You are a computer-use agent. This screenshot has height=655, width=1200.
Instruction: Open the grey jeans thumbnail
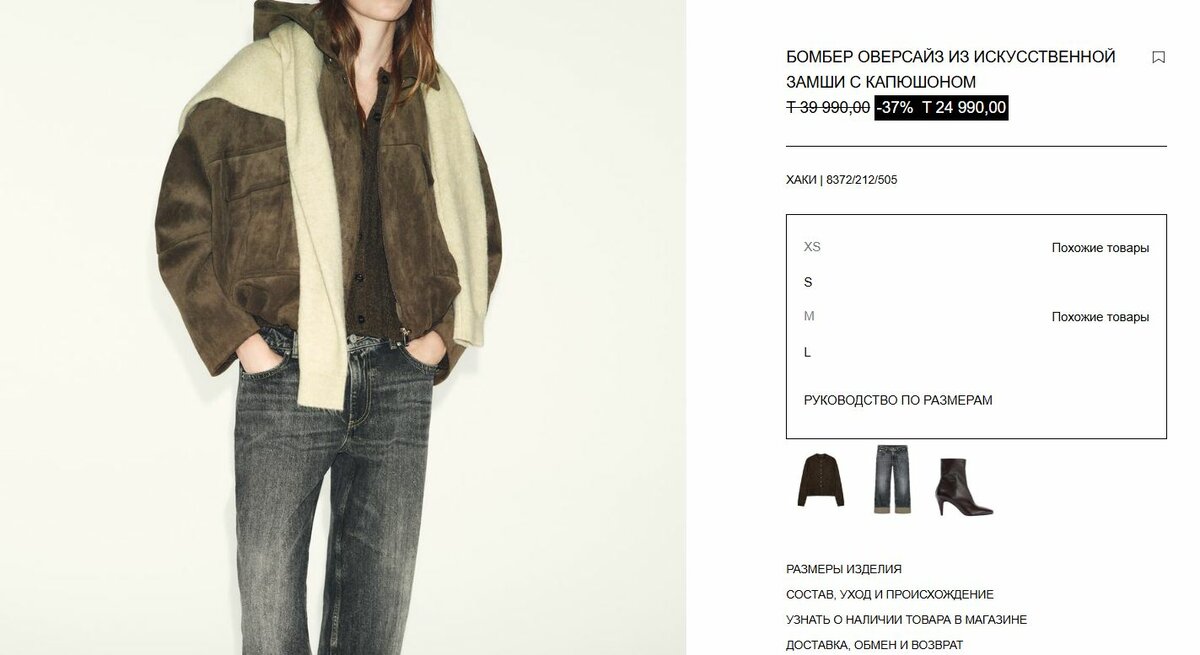coord(891,480)
